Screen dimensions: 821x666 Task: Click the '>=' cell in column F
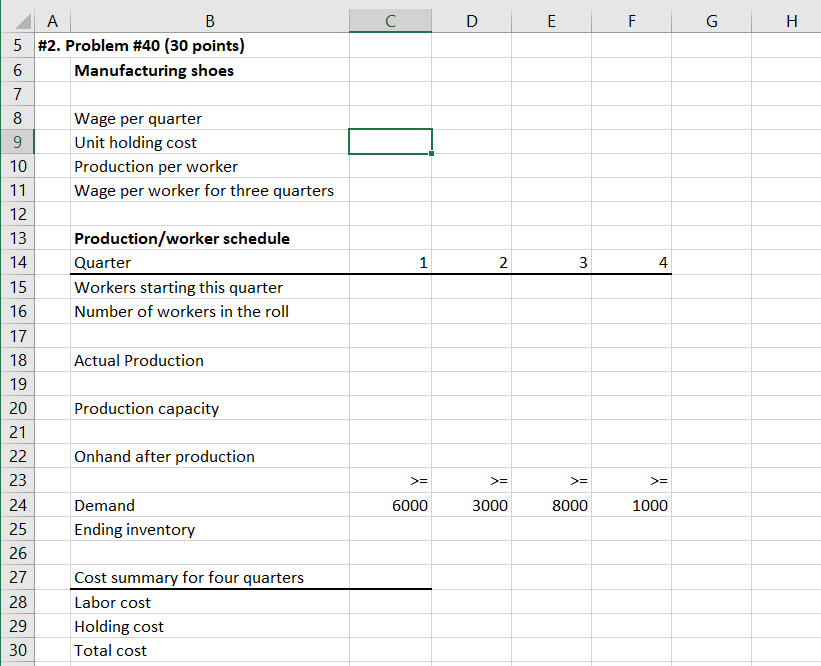(x=631, y=481)
